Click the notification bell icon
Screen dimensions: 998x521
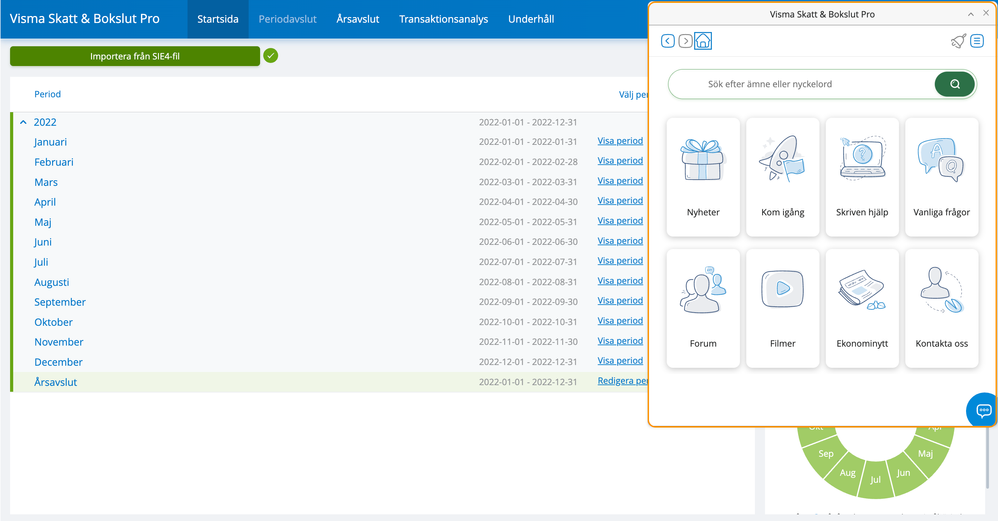pyautogui.click(x=958, y=41)
